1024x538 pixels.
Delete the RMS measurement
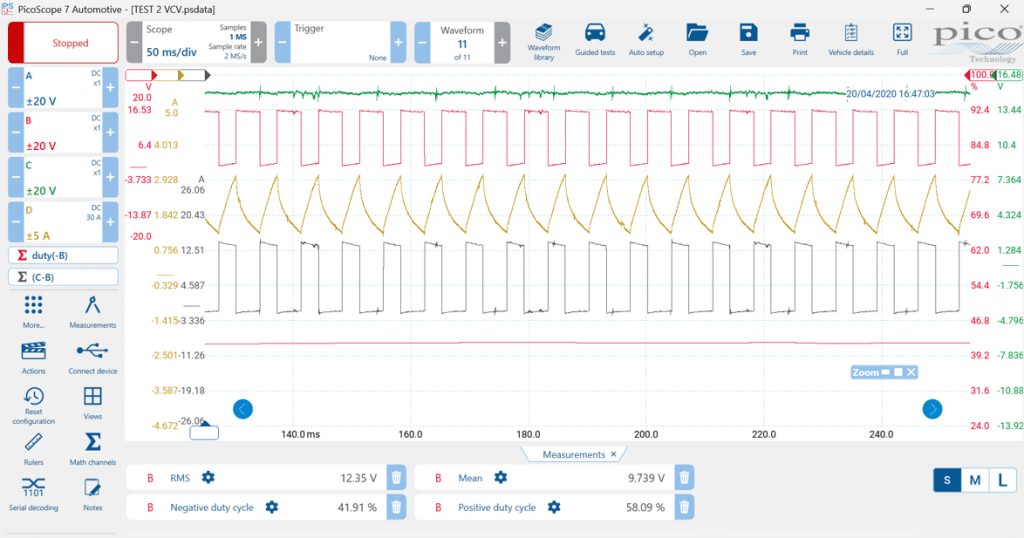[x=396, y=477]
